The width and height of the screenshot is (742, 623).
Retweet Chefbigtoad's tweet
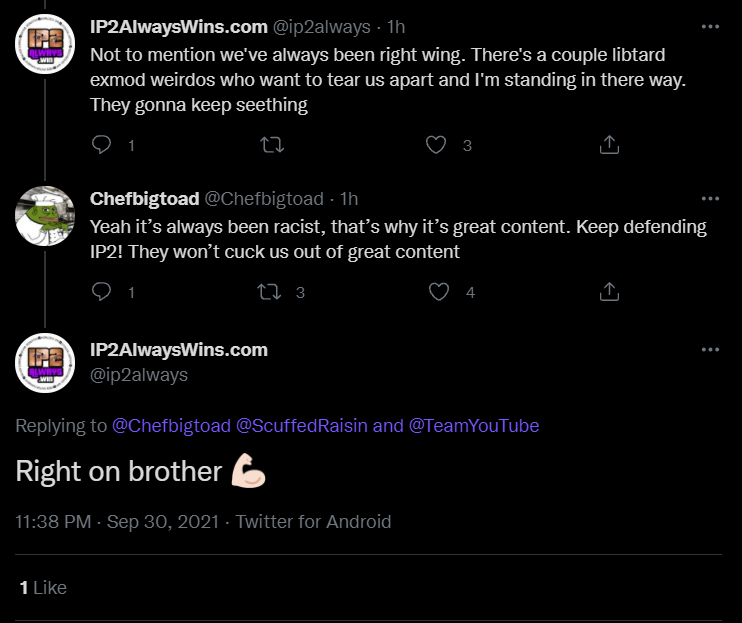tap(269, 292)
